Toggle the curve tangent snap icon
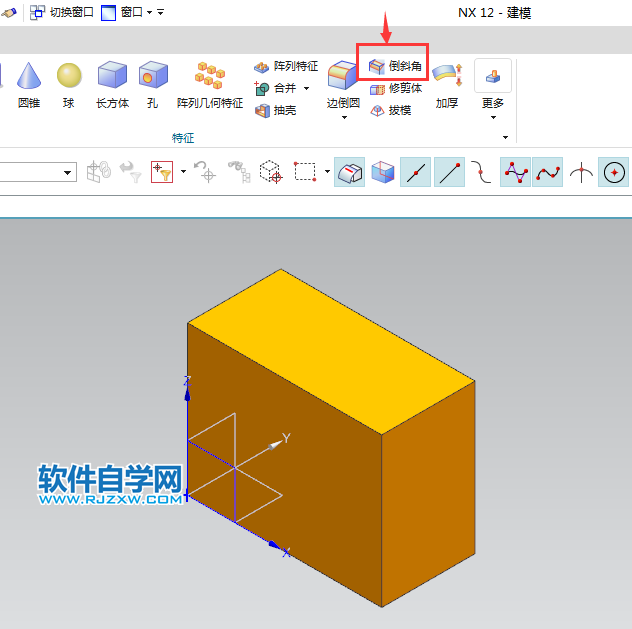This screenshot has height=629, width=632. (x=481, y=172)
